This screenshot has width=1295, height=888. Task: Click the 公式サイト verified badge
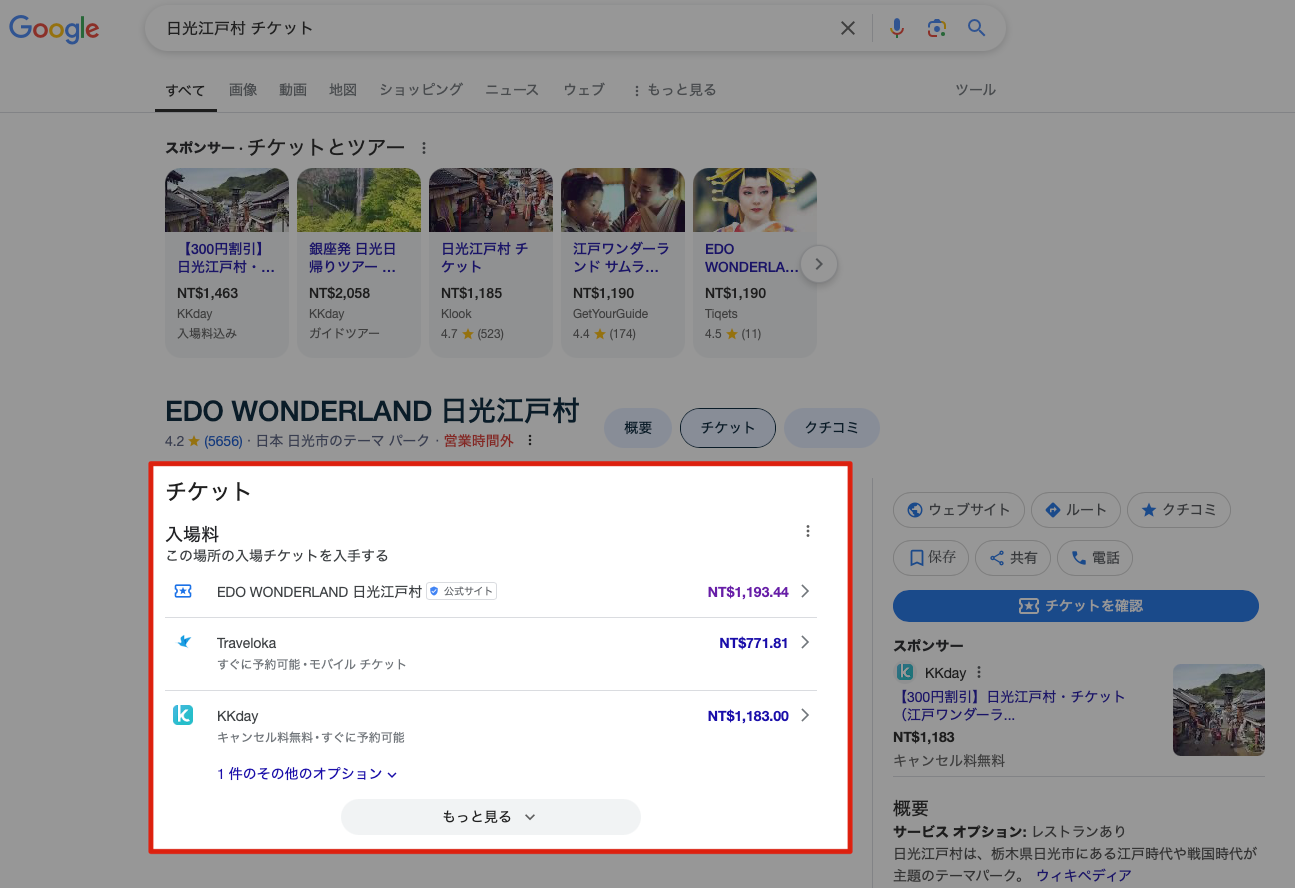pyautogui.click(x=462, y=591)
